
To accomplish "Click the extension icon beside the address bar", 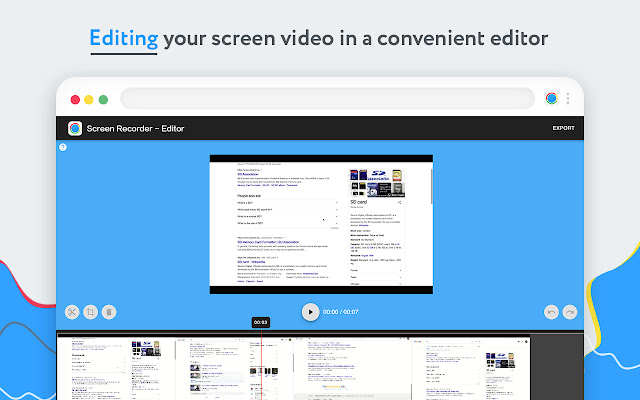I will pyautogui.click(x=551, y=98).
